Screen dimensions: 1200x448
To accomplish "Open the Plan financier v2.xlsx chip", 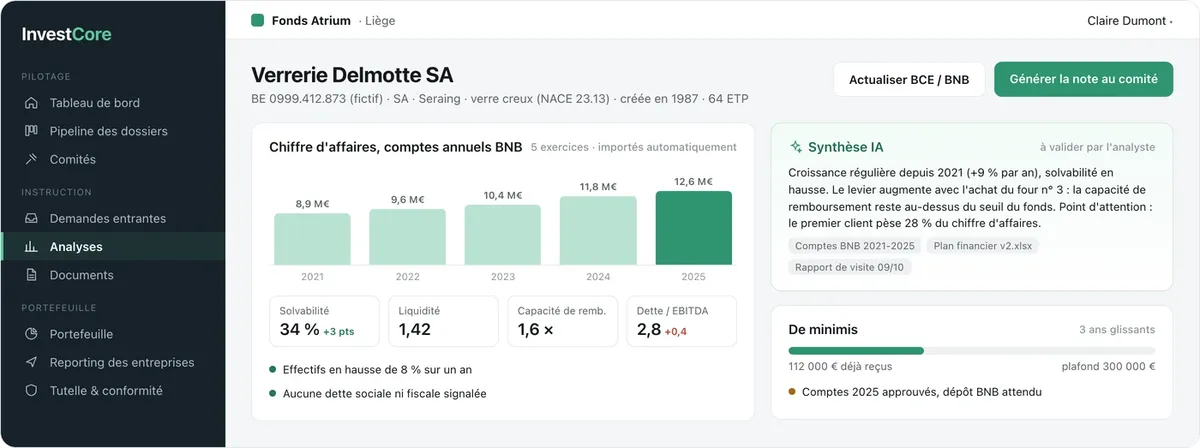I will pos(983,246).
